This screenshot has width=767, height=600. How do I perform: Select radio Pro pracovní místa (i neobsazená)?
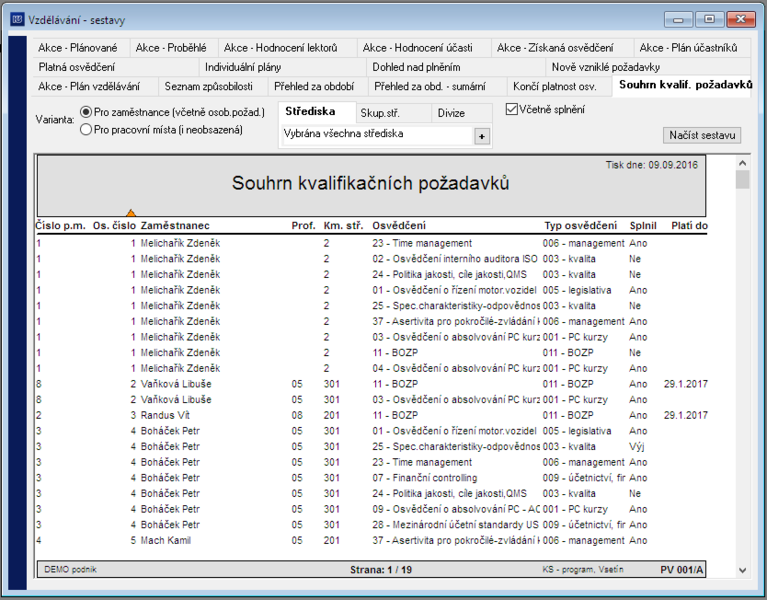tap(86, 130)
